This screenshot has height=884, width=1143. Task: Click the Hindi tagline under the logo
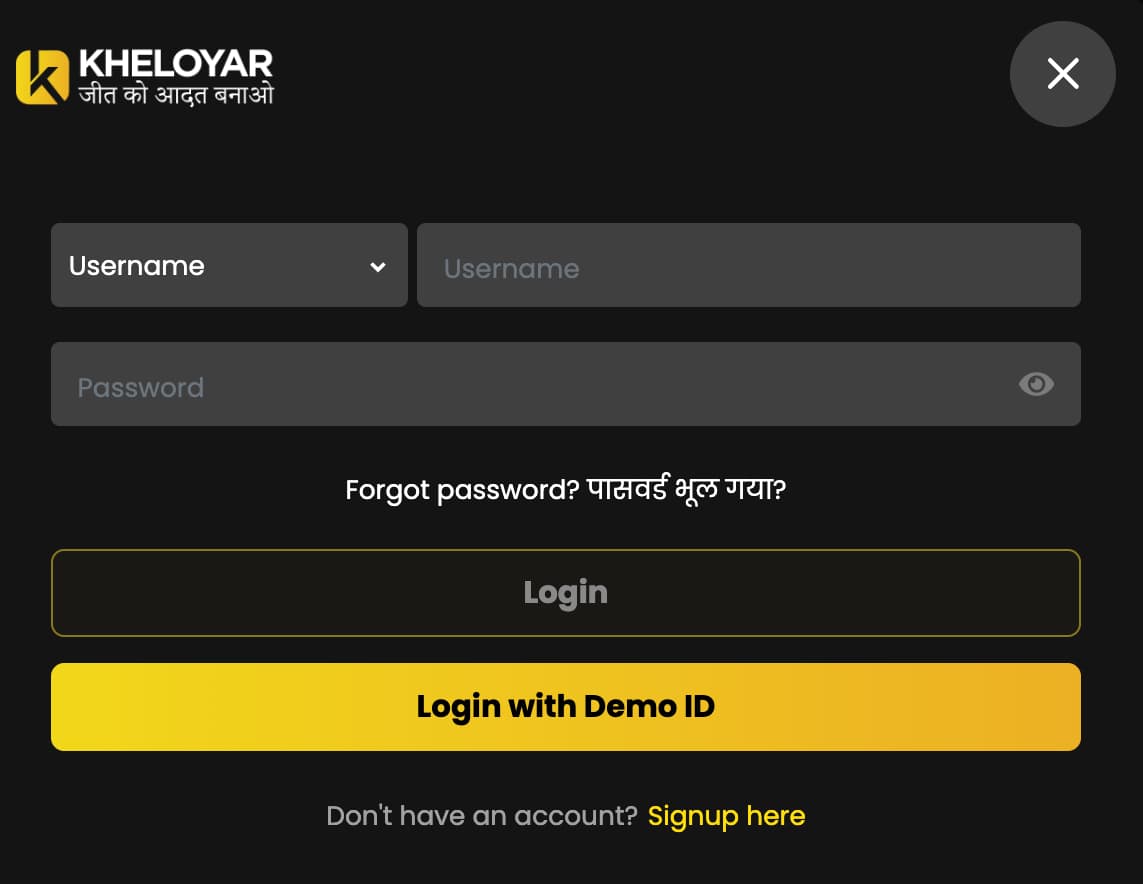tap(175, 96)
